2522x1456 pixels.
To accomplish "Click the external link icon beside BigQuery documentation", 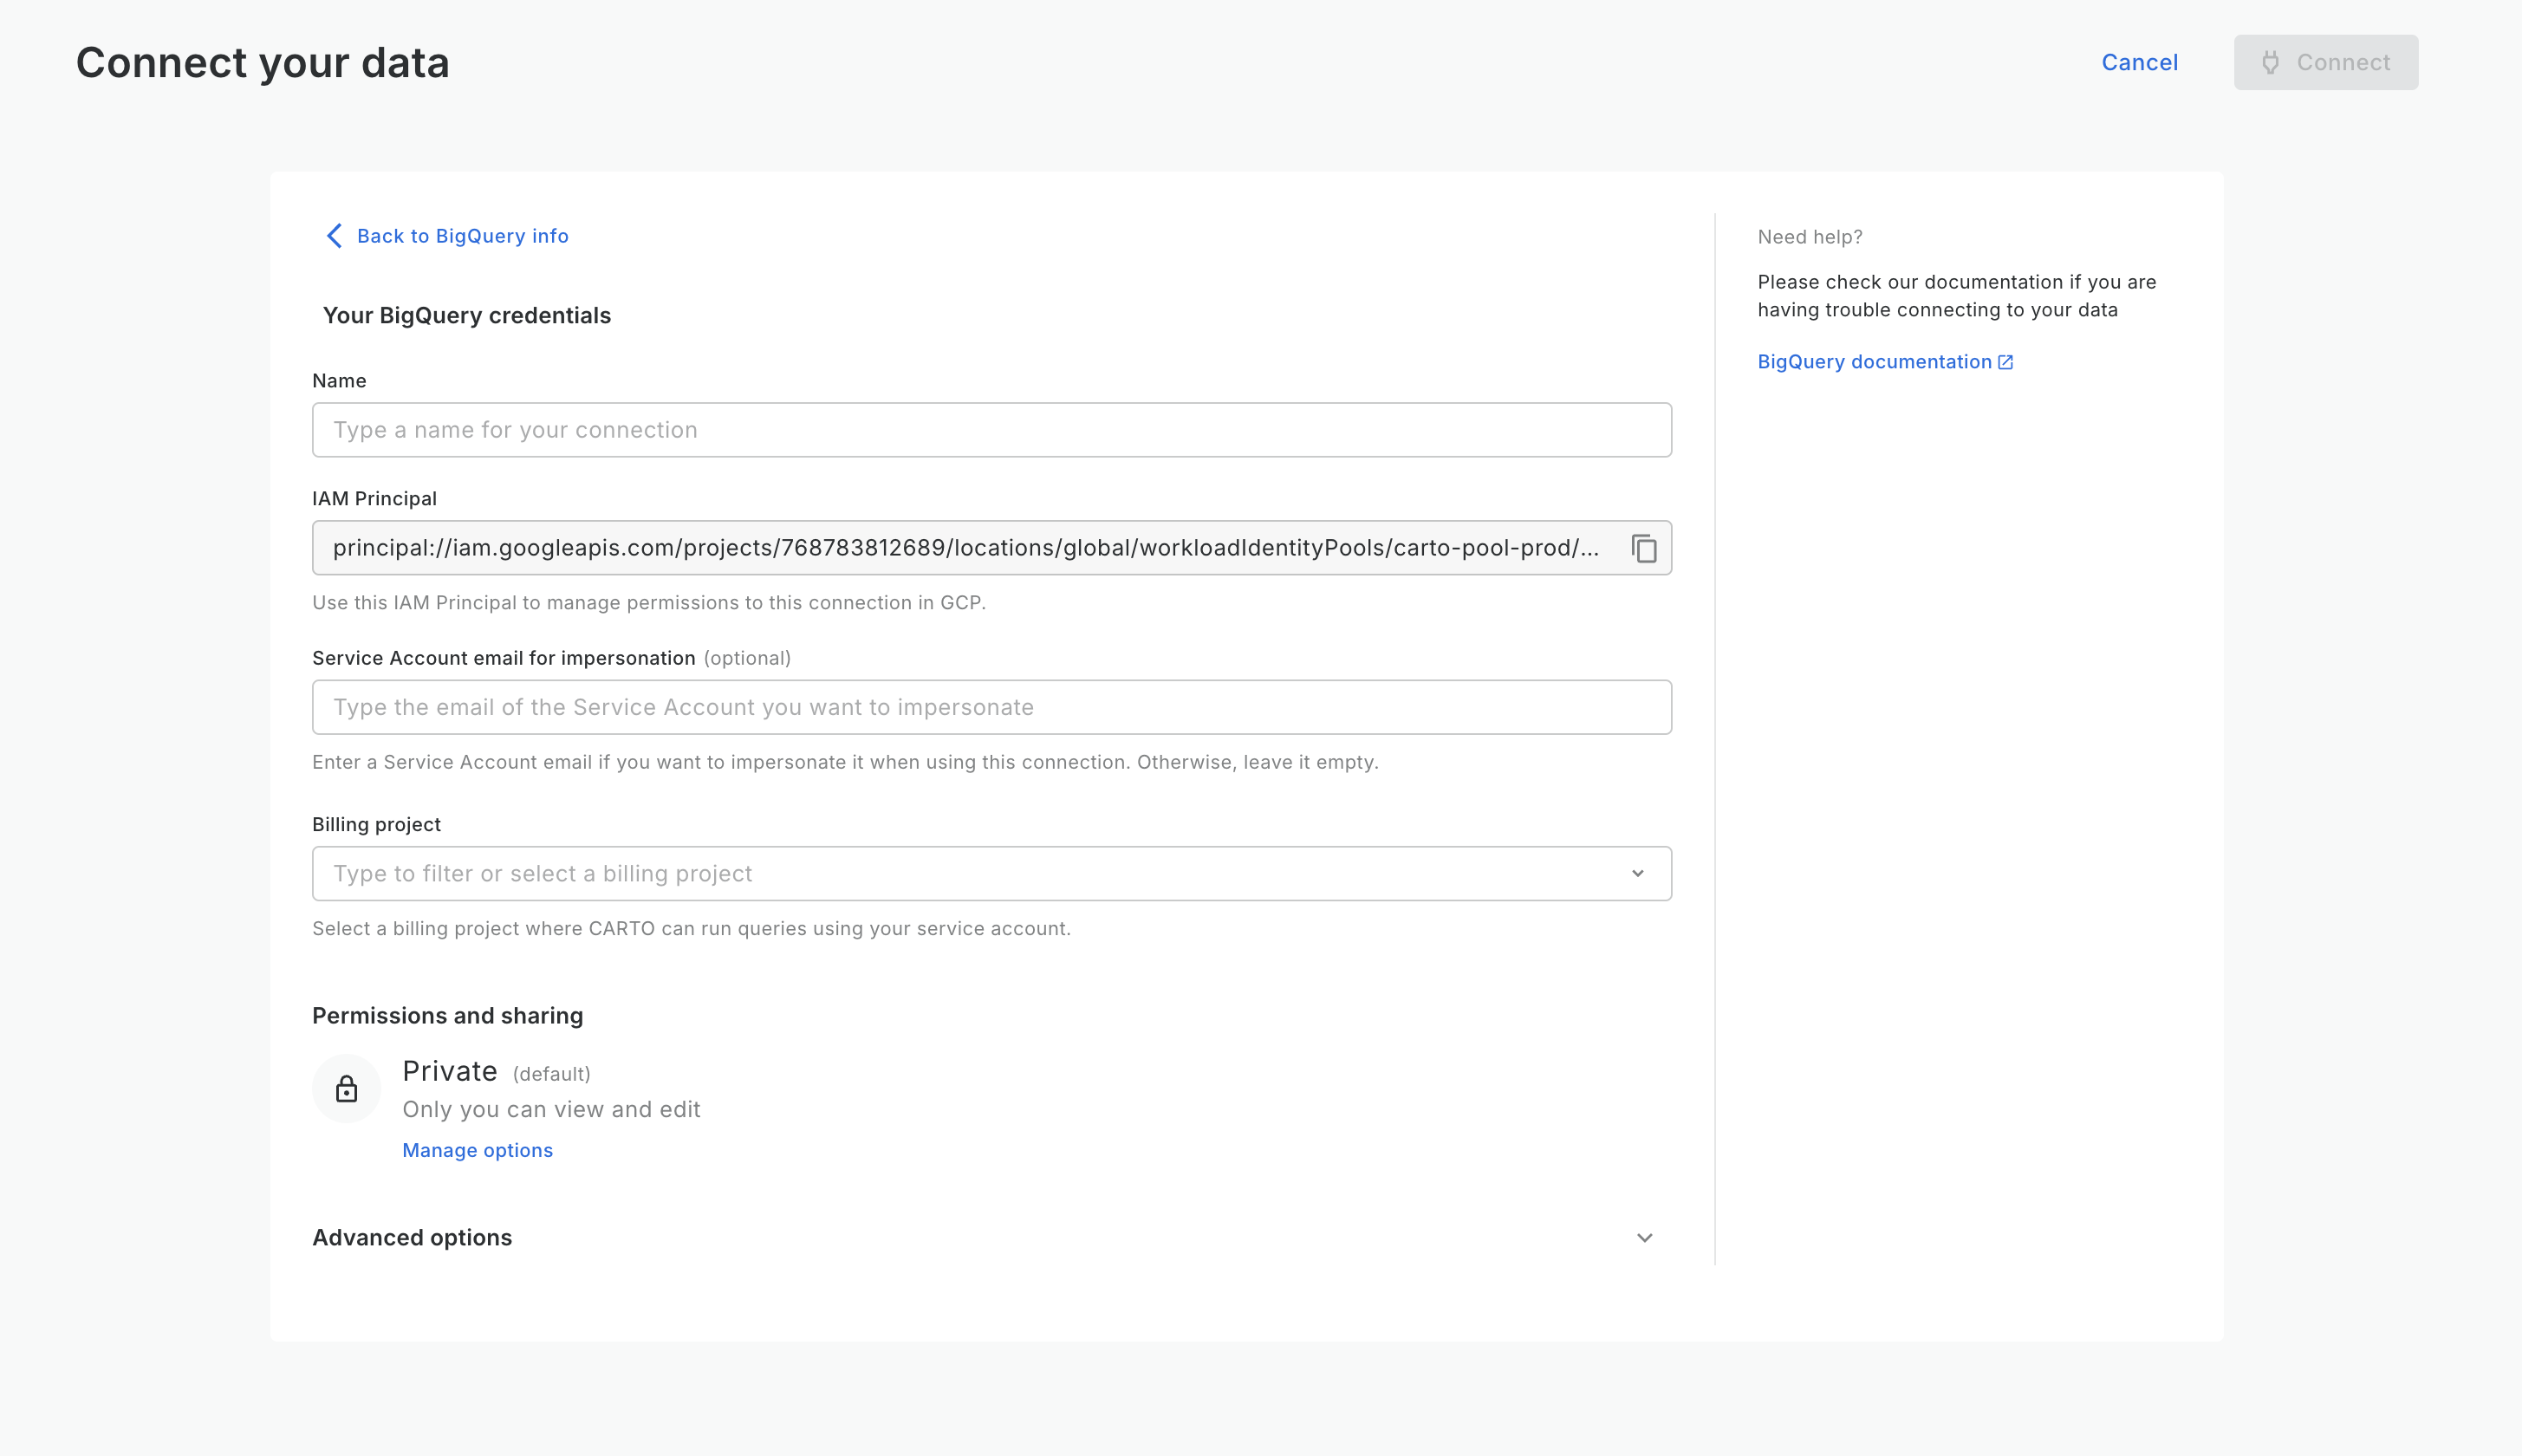I will click(x=2005, y=362).
